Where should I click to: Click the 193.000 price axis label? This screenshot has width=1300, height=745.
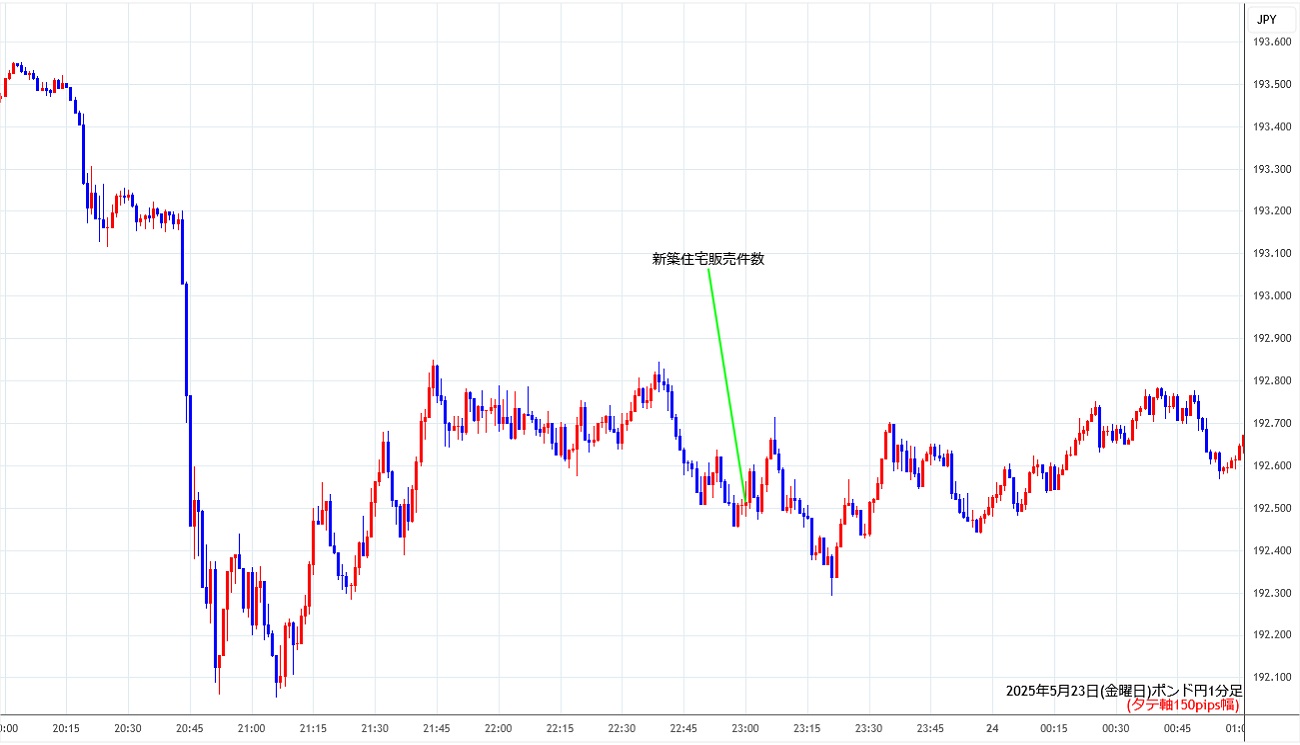(1272, 296)
